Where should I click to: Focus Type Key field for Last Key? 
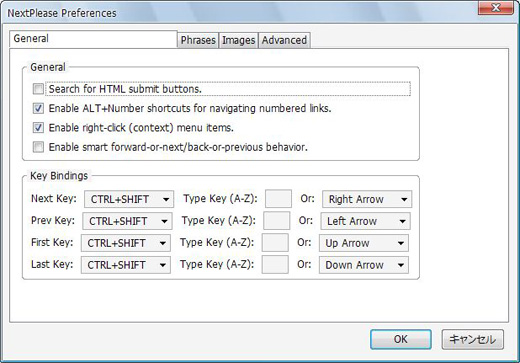point(275,264)
